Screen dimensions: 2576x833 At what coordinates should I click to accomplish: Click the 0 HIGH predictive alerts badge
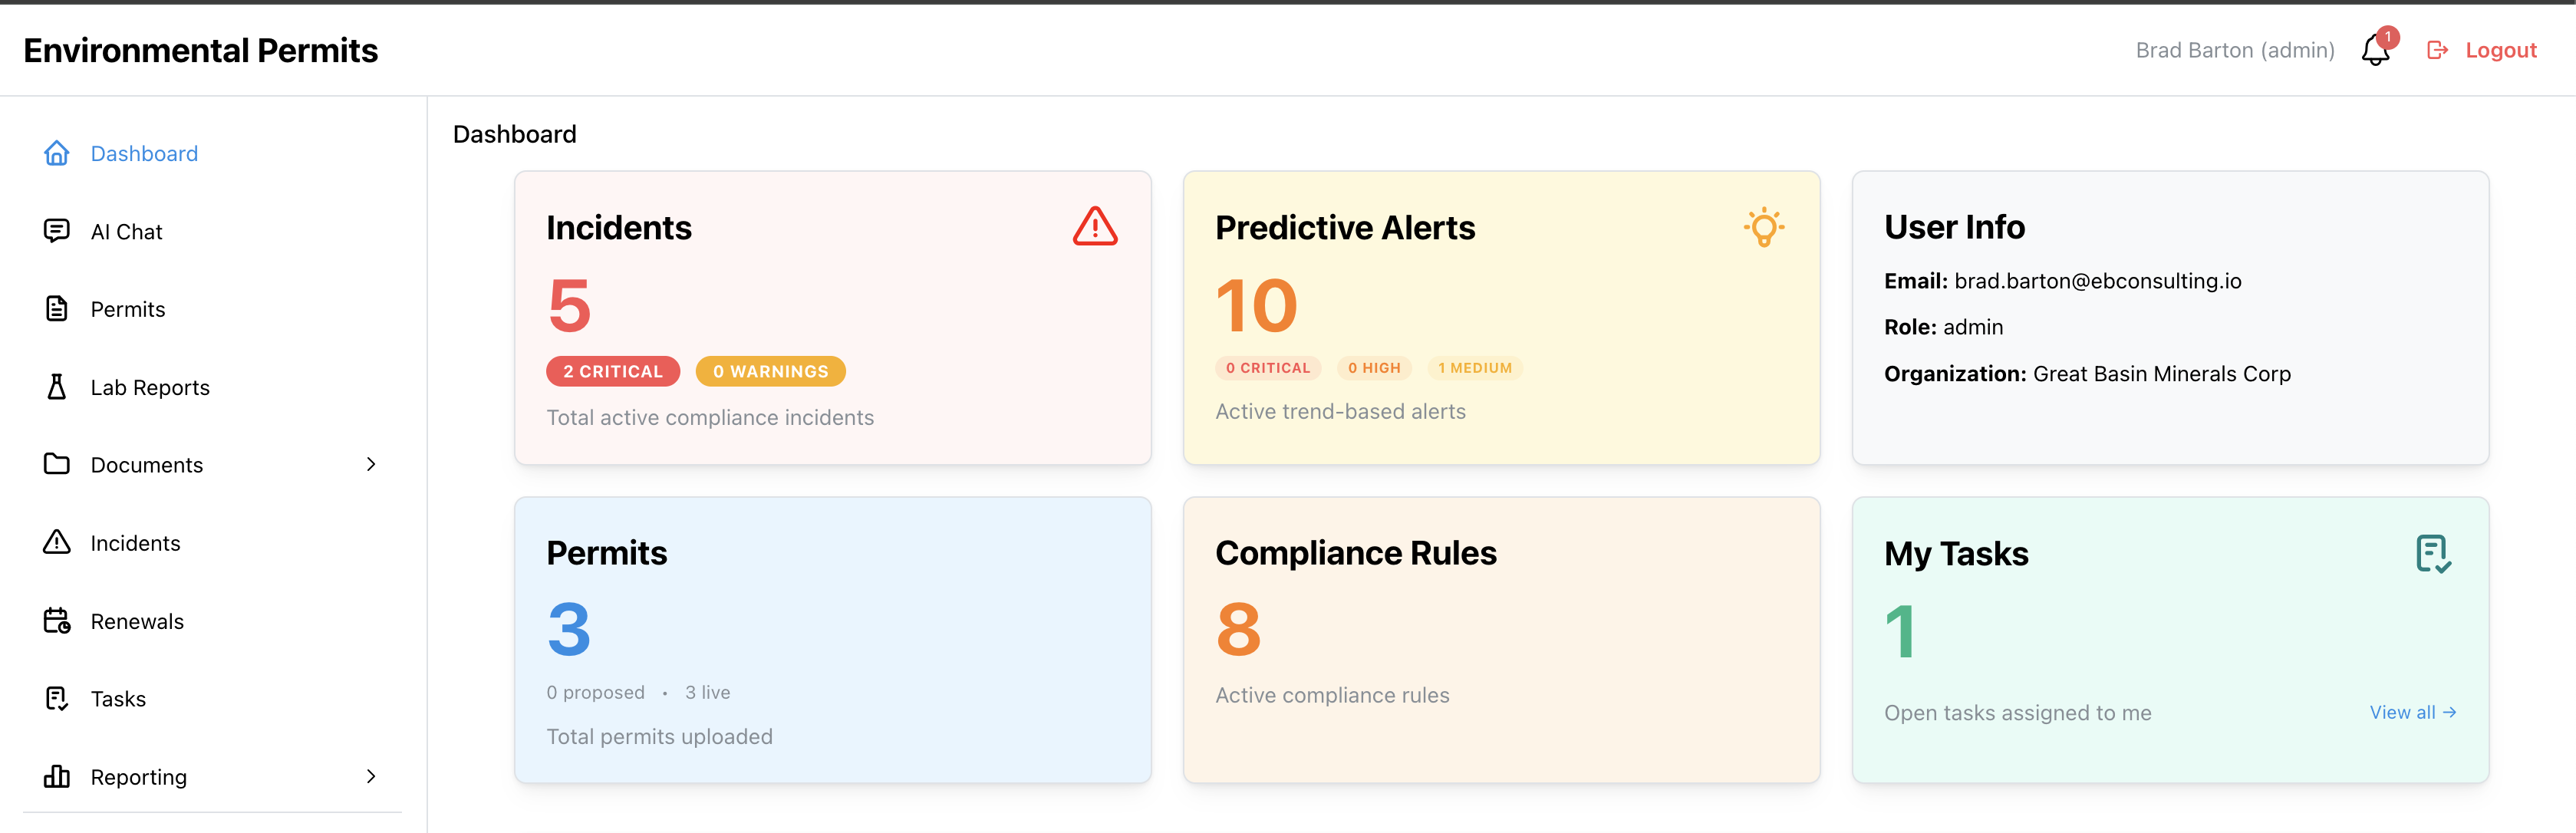coord(1374,368)
